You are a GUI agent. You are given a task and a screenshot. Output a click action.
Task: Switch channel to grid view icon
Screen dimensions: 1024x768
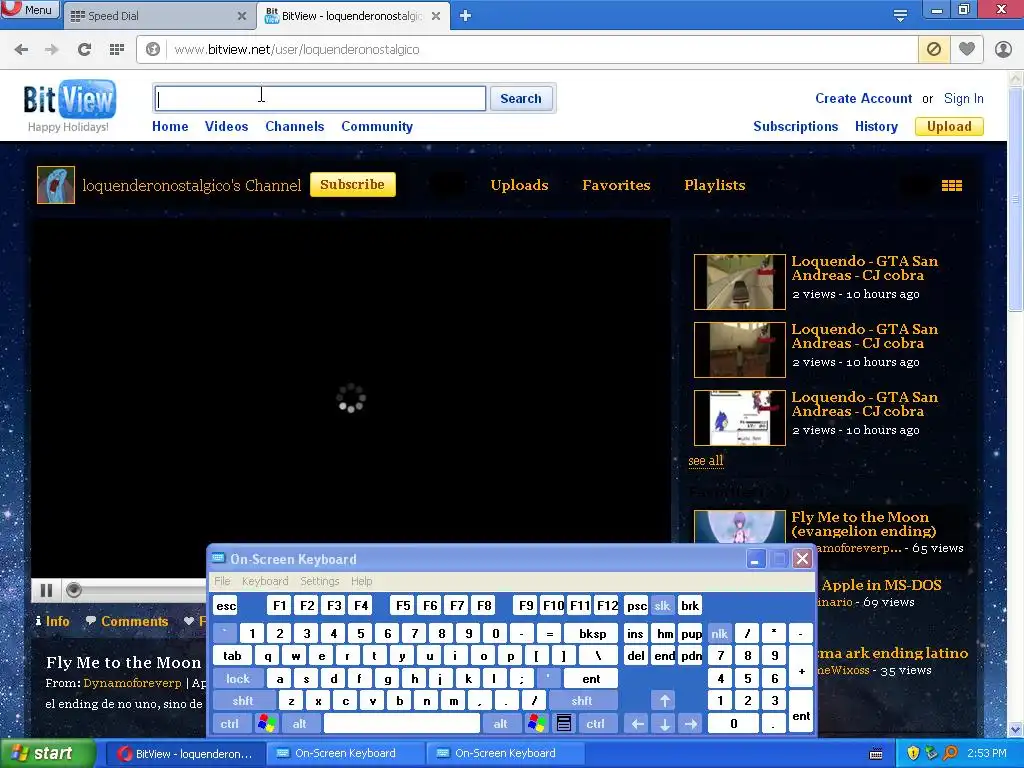tap(952, 186)
